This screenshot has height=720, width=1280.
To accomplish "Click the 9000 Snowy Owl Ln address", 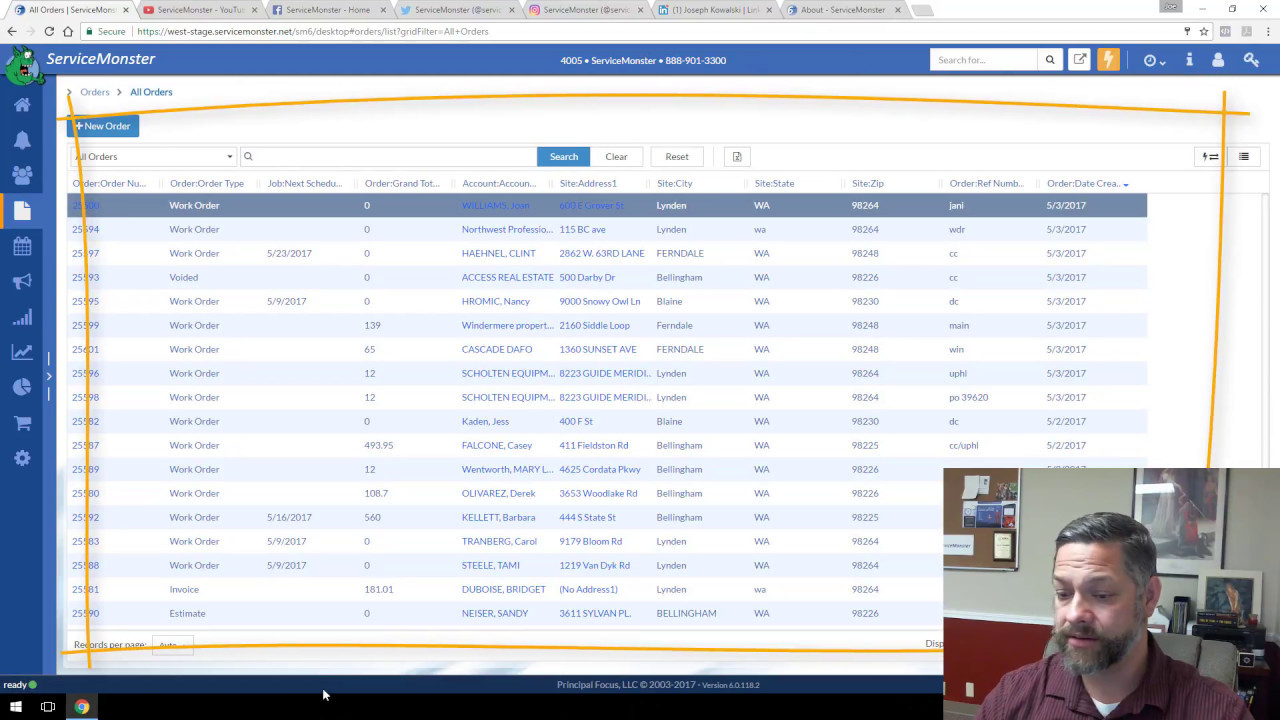I will point(599,301).
